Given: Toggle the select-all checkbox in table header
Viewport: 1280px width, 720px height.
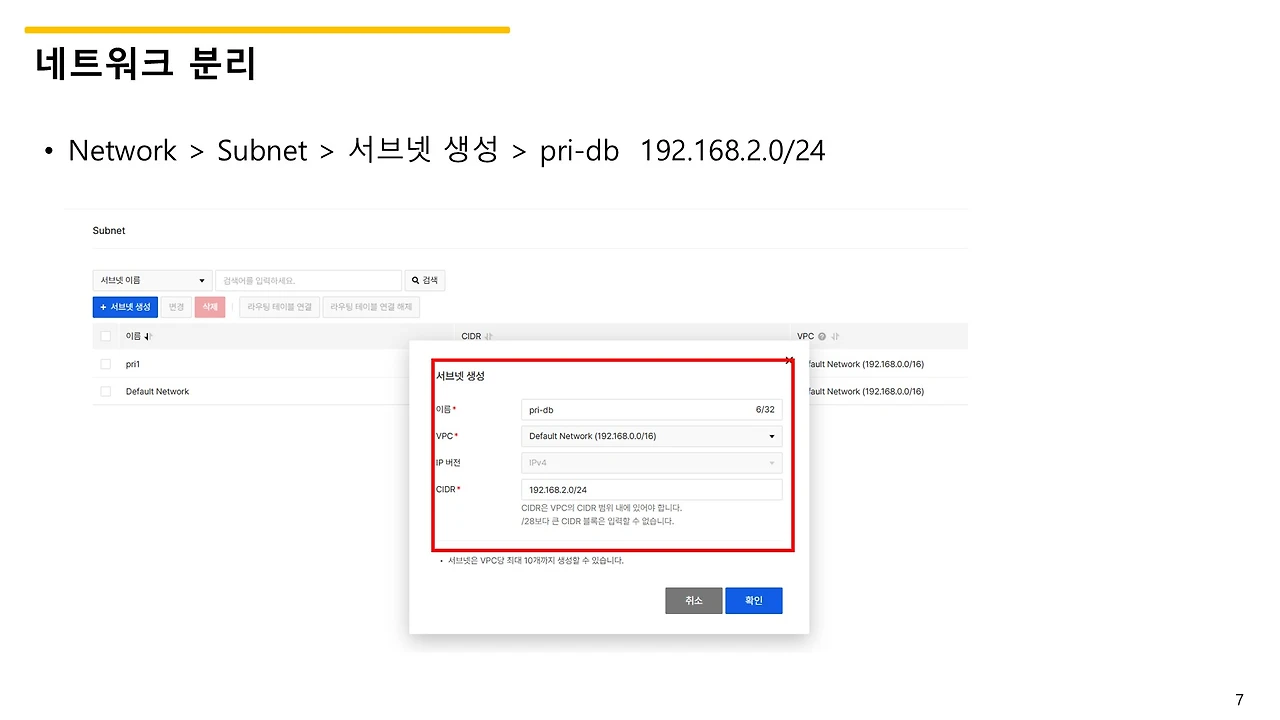Looking at the screenshot, I should click(x=106, y=336).
